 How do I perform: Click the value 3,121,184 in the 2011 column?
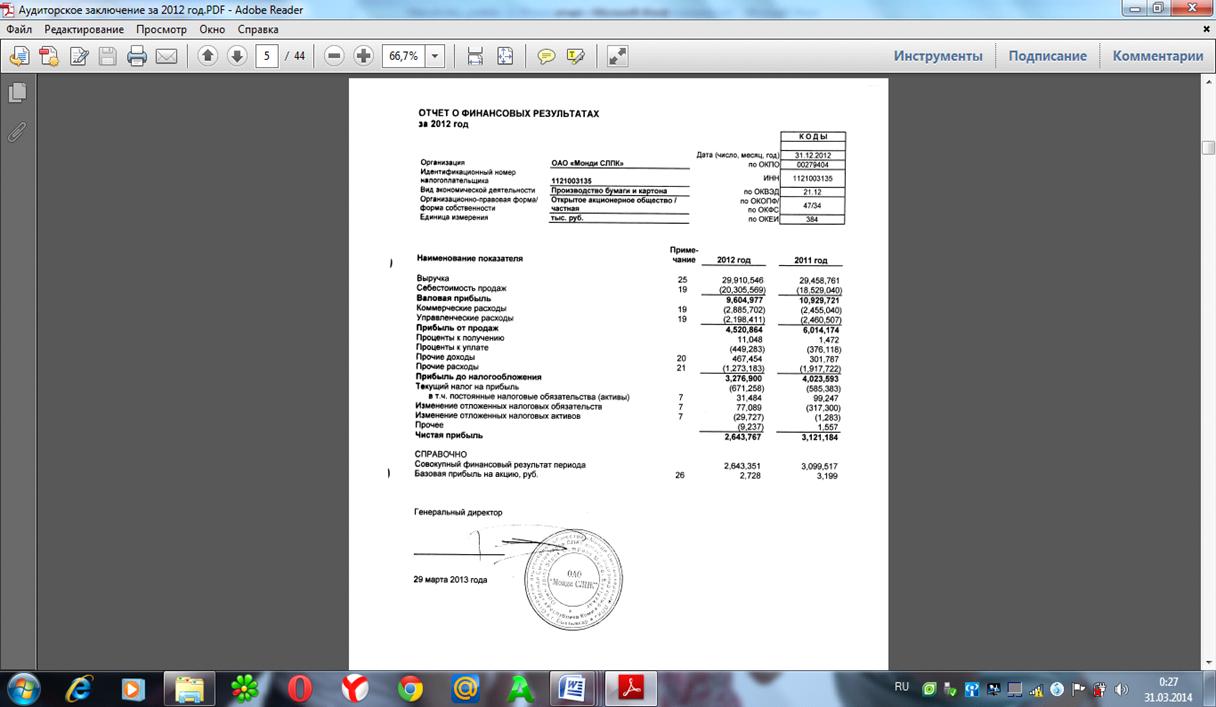(x=819, y=437)
